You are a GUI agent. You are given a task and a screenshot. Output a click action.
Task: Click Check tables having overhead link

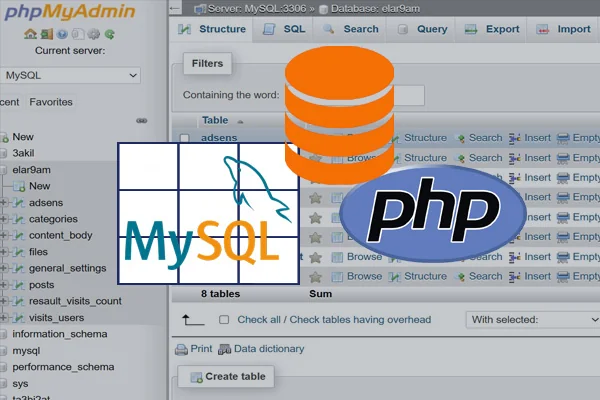pyautogui.click(x=360, y=320)
